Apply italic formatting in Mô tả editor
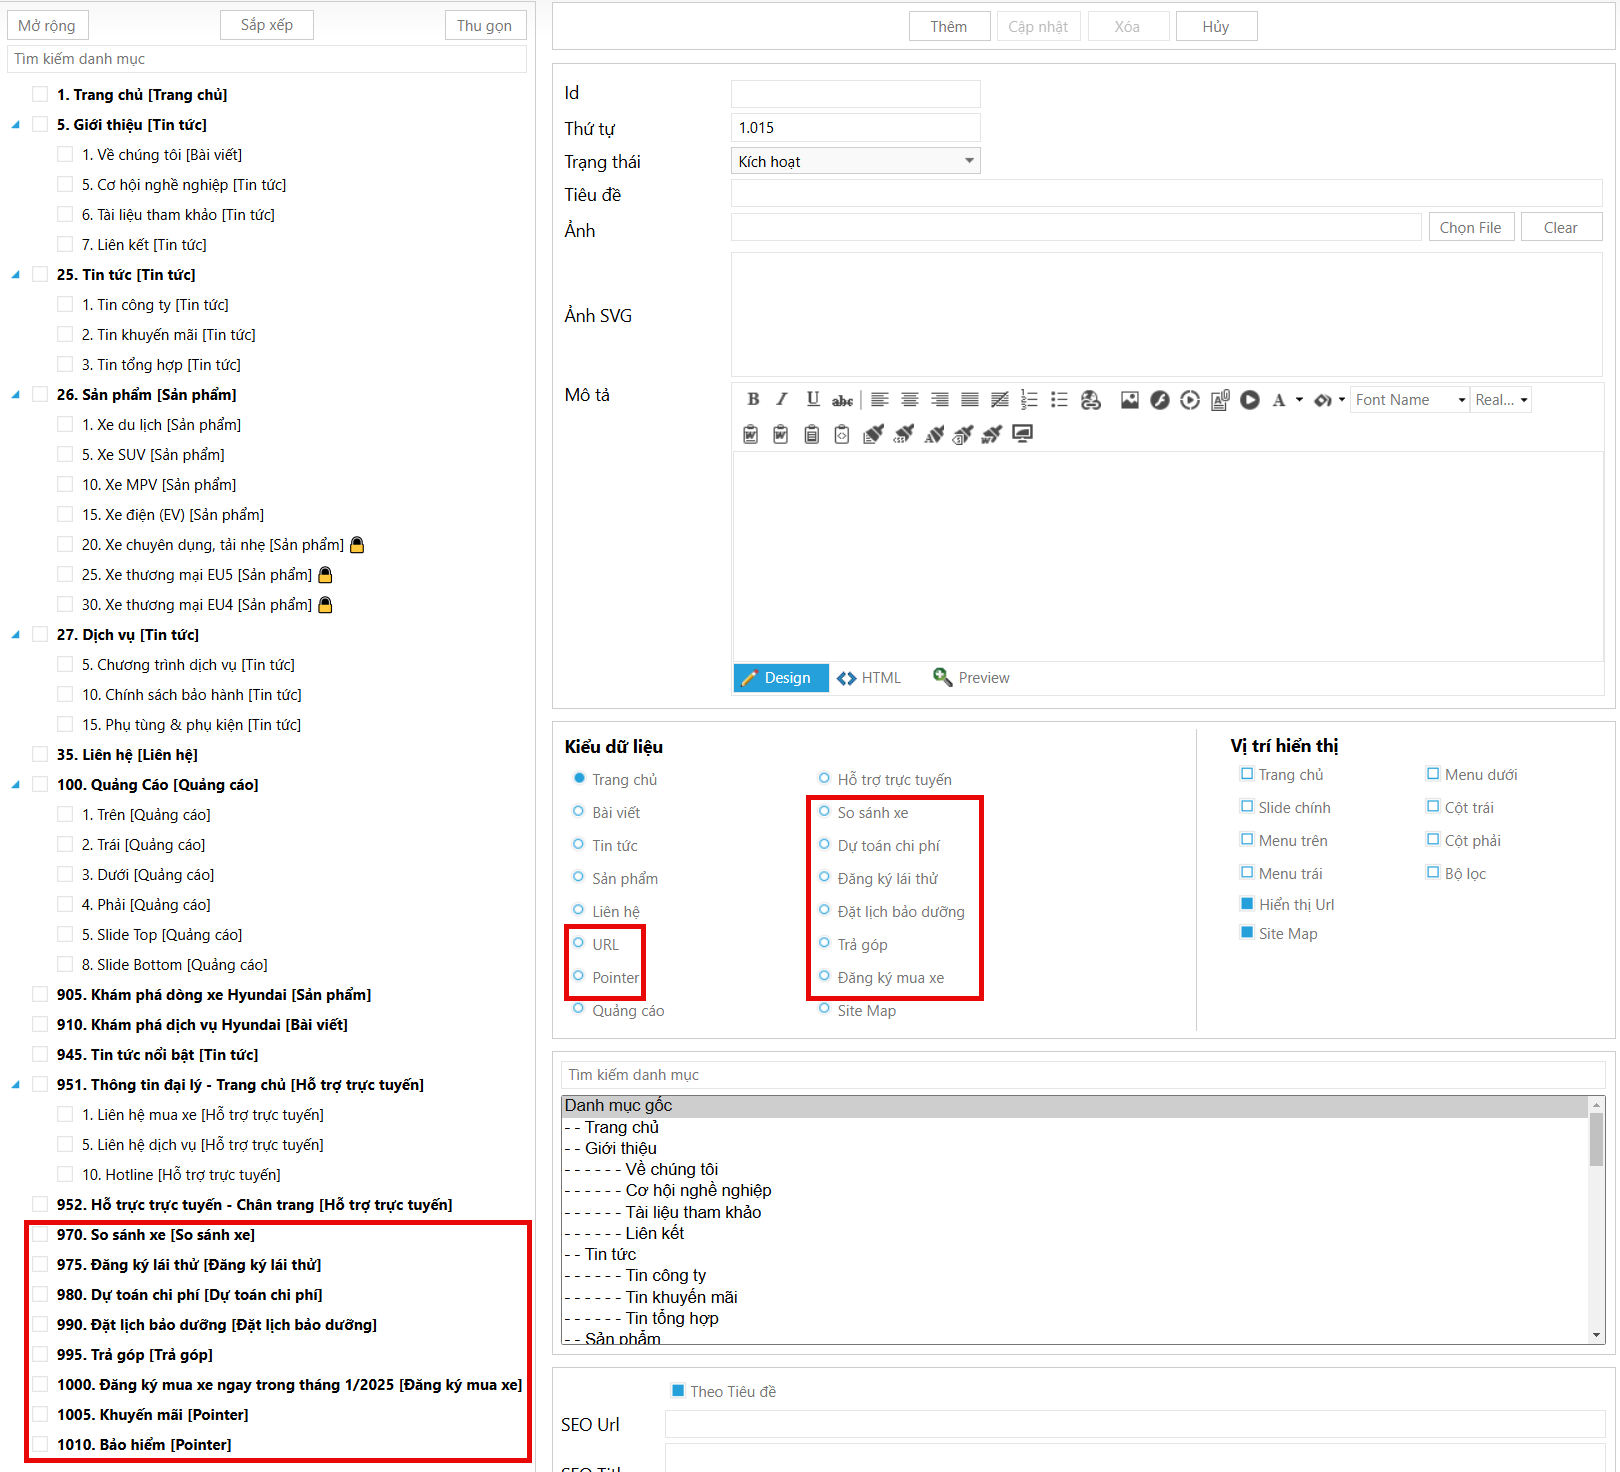Image resolution: width=1620 pixels, height=1472 pixels. 782,400
